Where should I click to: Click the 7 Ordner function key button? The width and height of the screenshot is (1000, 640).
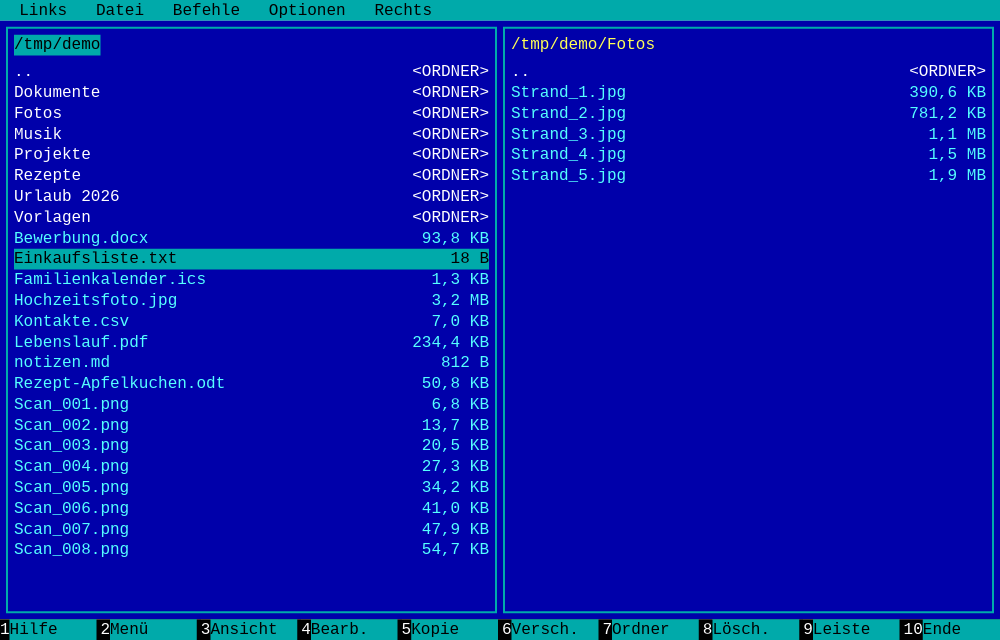click(x=649, y=629)
